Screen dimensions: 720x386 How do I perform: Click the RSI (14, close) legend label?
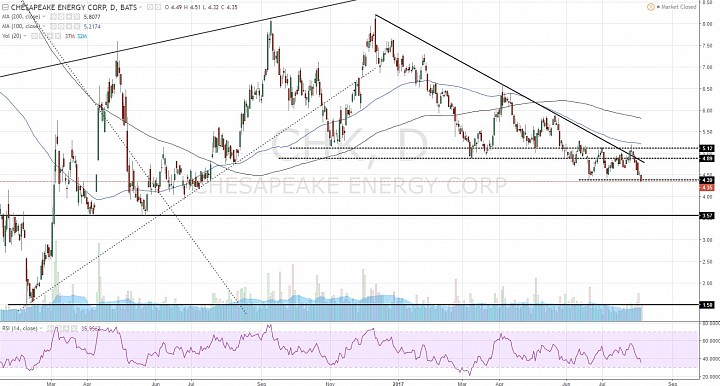pyautogui.click(x=20, y=329)
